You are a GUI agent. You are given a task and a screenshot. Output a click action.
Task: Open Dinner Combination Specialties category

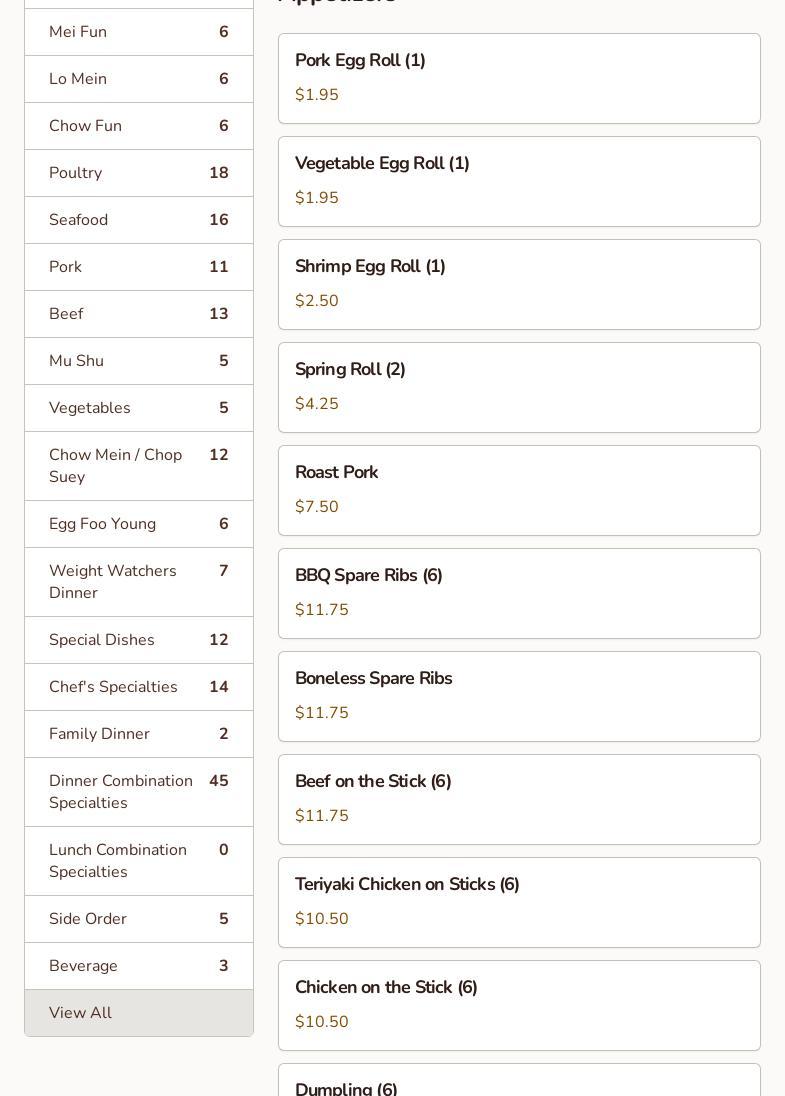138,792
